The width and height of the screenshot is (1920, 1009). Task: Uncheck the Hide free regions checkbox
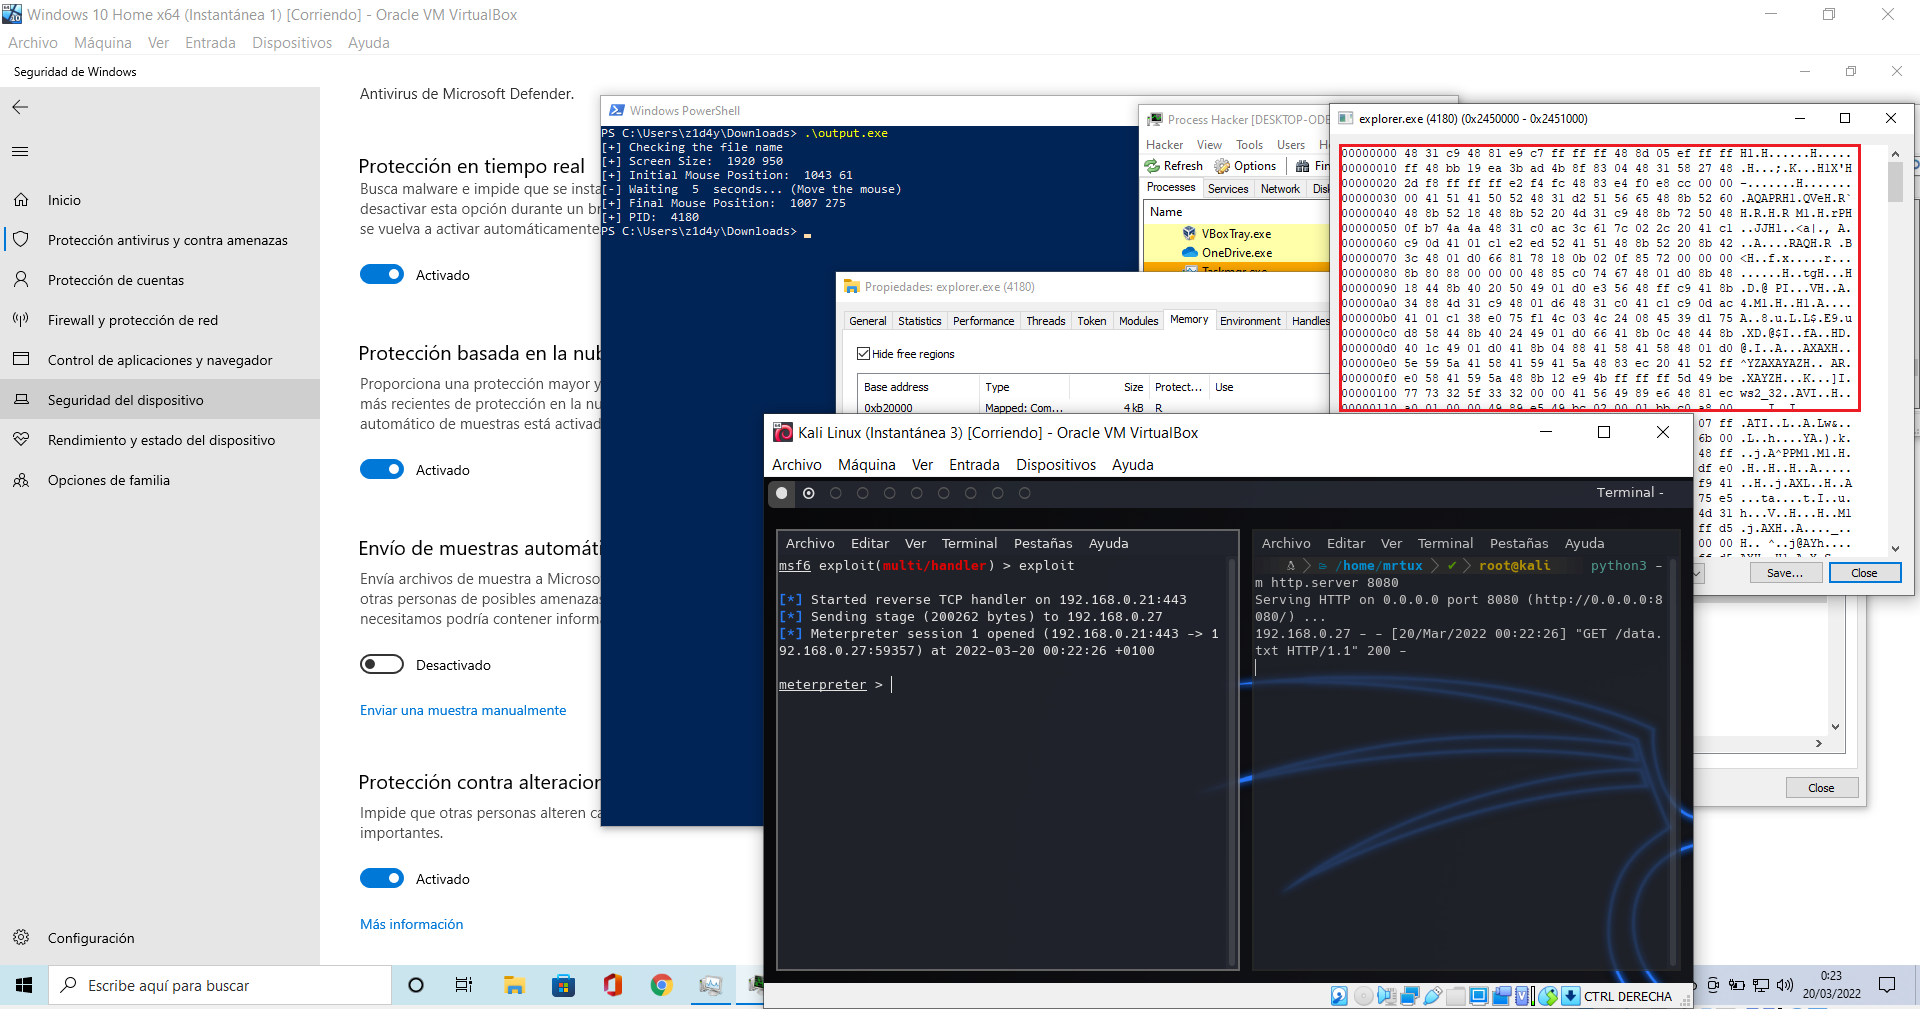pyautogui.click(x=863, y=354)
